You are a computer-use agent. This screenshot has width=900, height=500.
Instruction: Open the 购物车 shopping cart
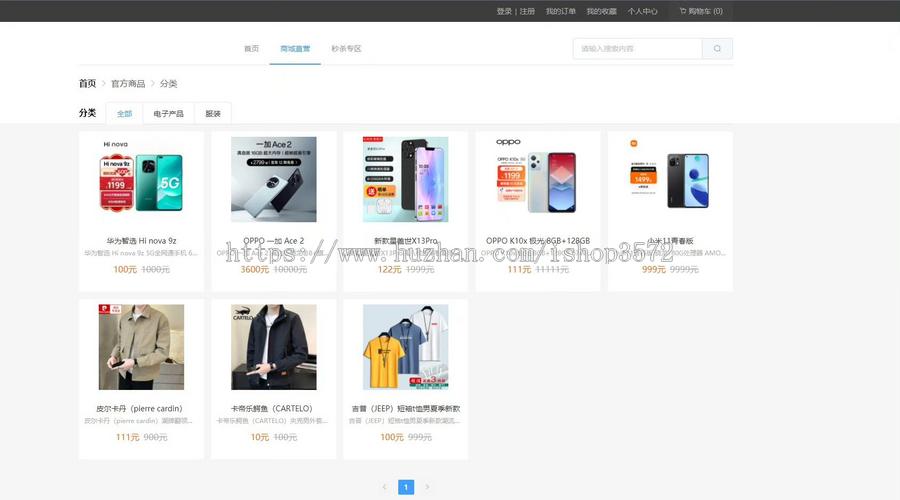(701, 11)
